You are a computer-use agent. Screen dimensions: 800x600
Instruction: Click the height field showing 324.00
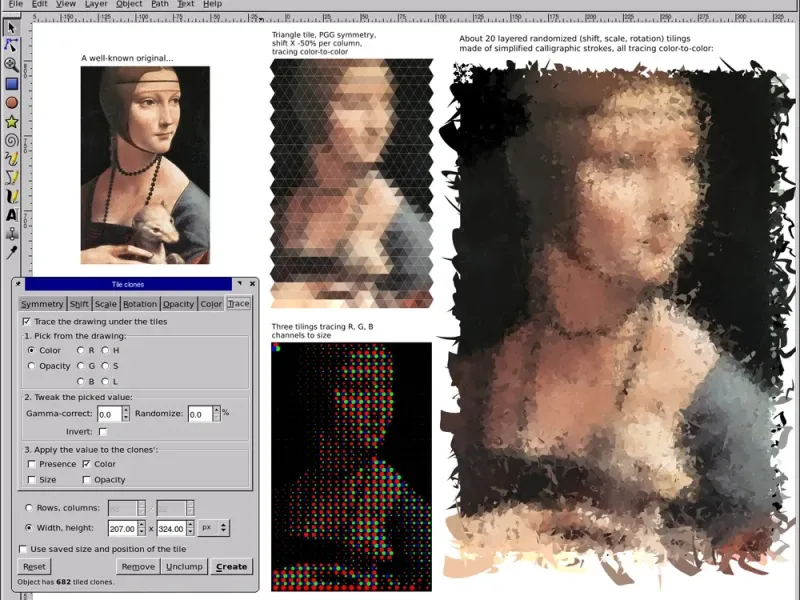[171, 529]
